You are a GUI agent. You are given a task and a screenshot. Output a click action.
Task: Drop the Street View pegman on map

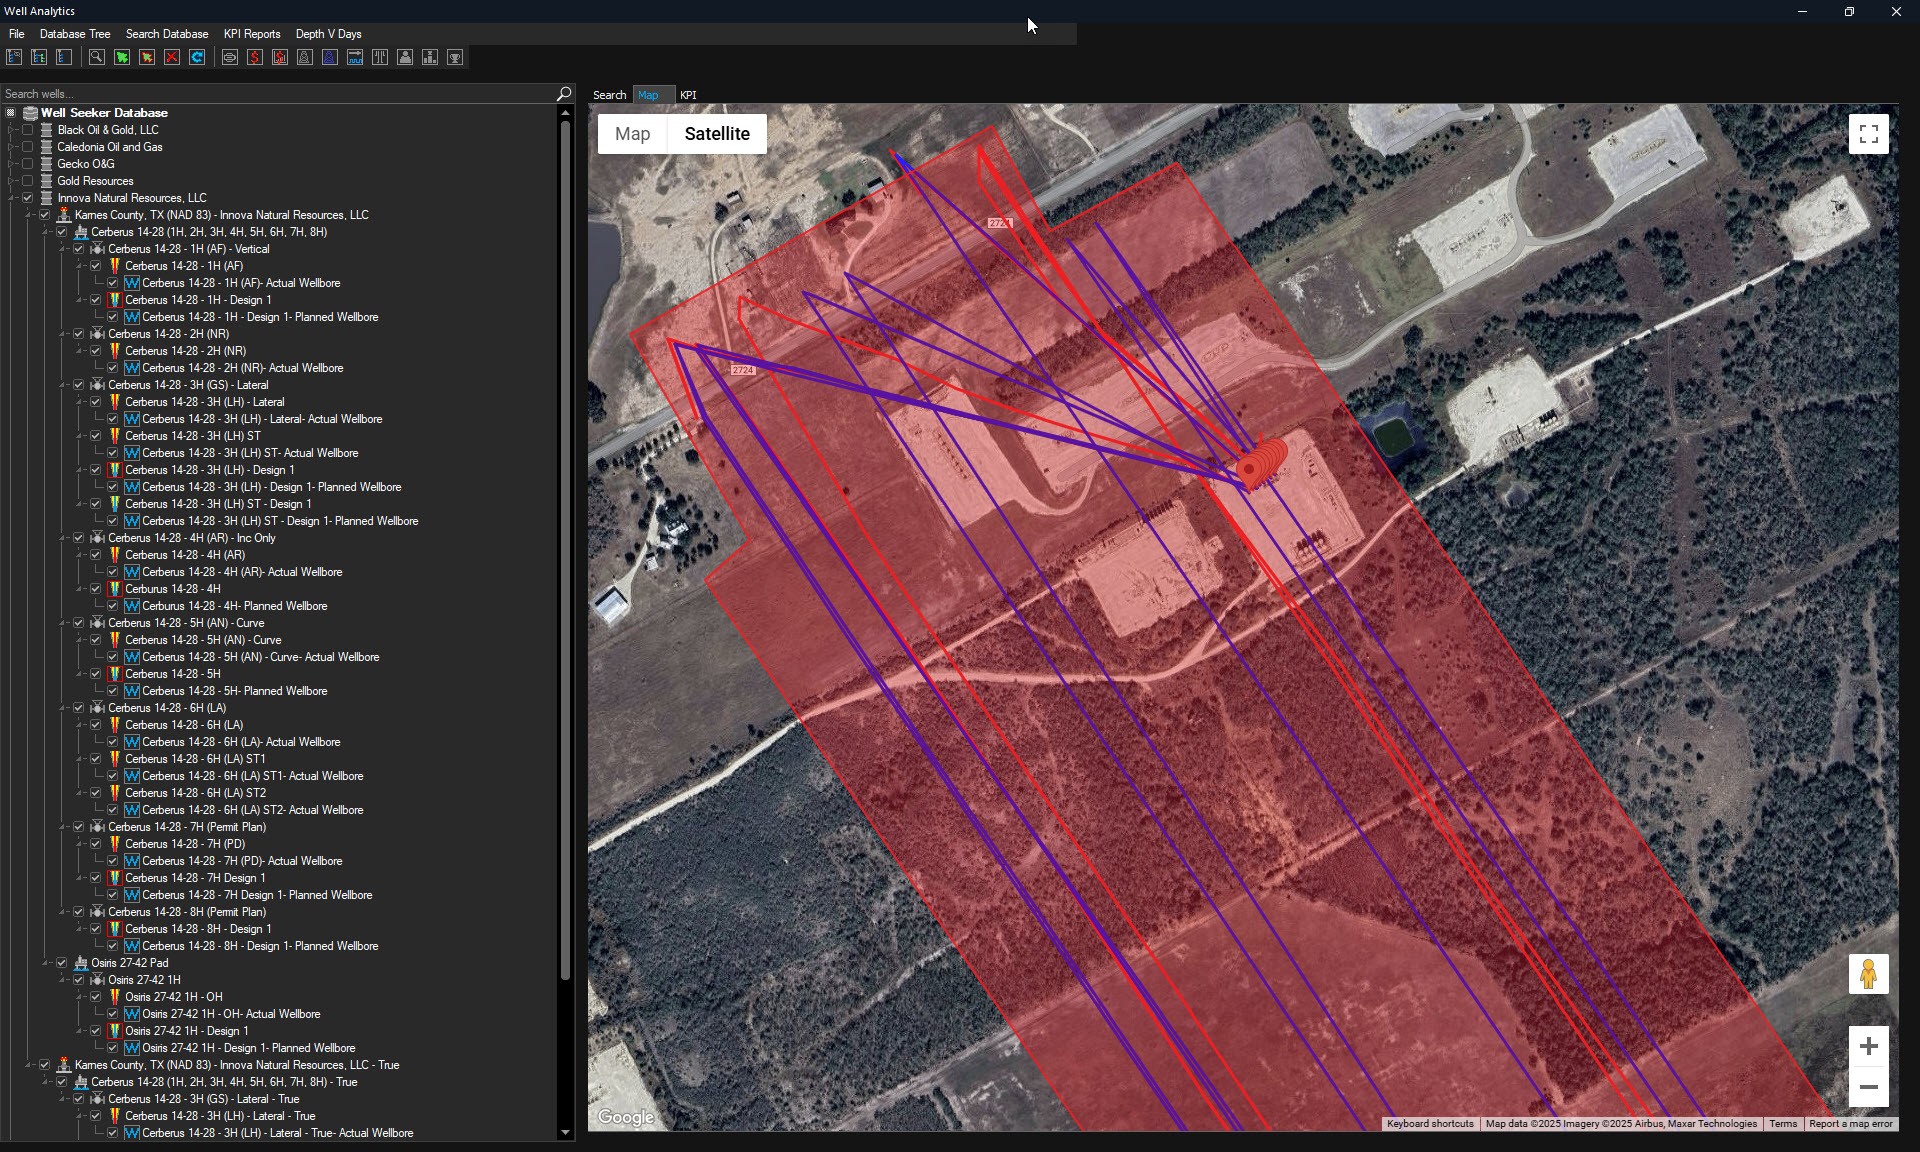1868,974
